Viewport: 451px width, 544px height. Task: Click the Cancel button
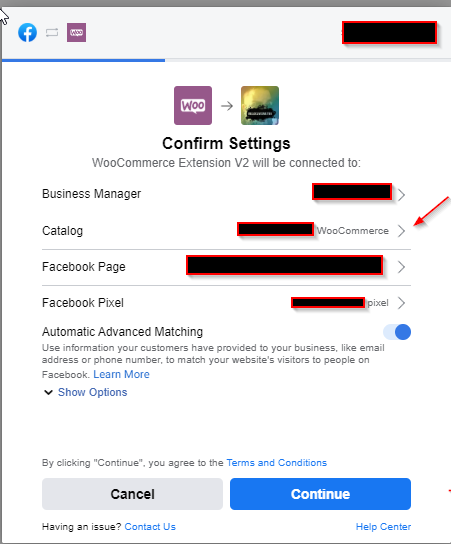[x=132, y=494]
